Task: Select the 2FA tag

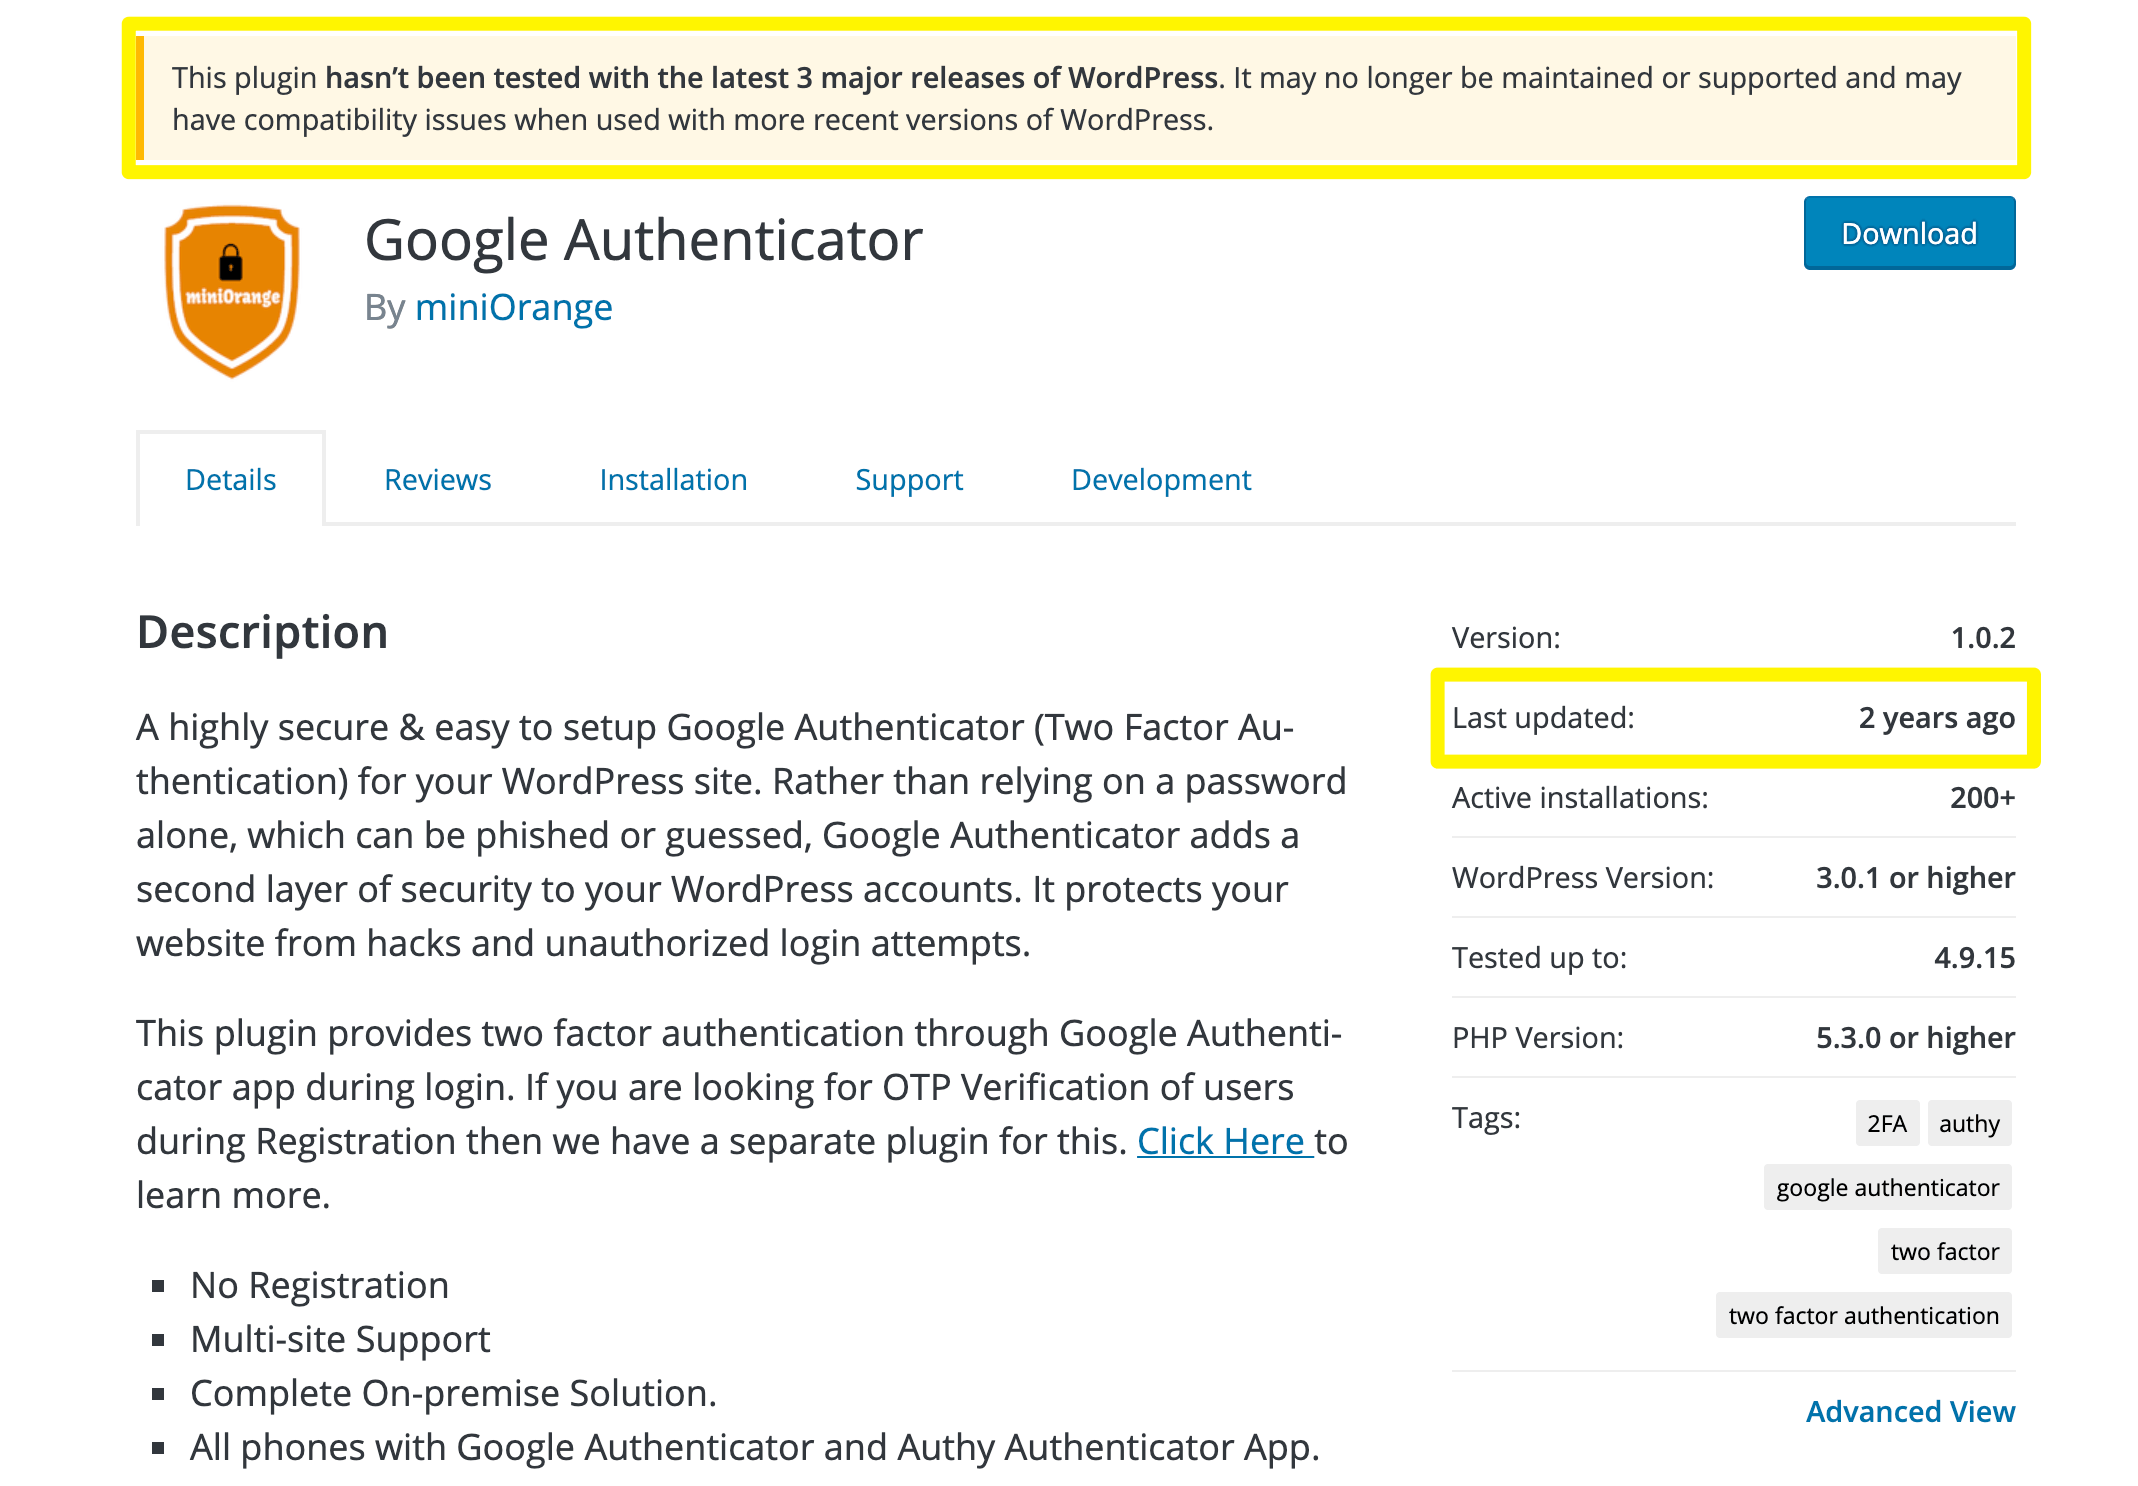Action: 1887,1123
